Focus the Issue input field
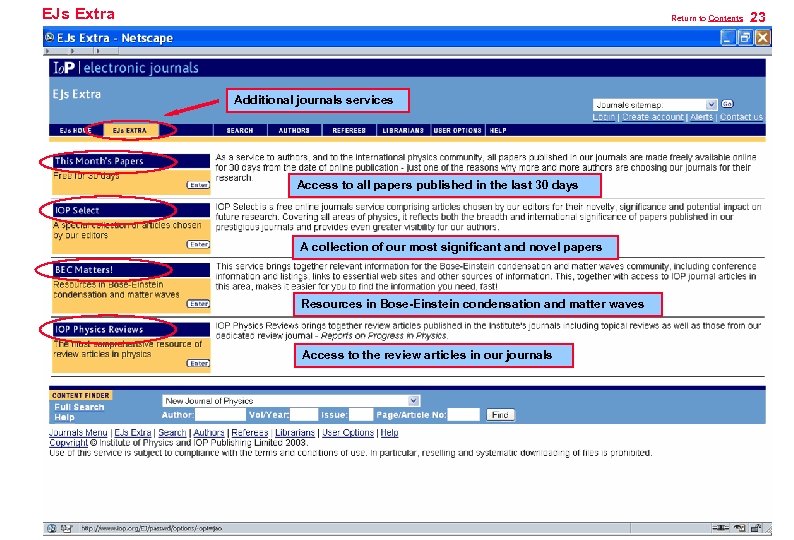This screenshot has height=540, width=794. pos(361,415)
